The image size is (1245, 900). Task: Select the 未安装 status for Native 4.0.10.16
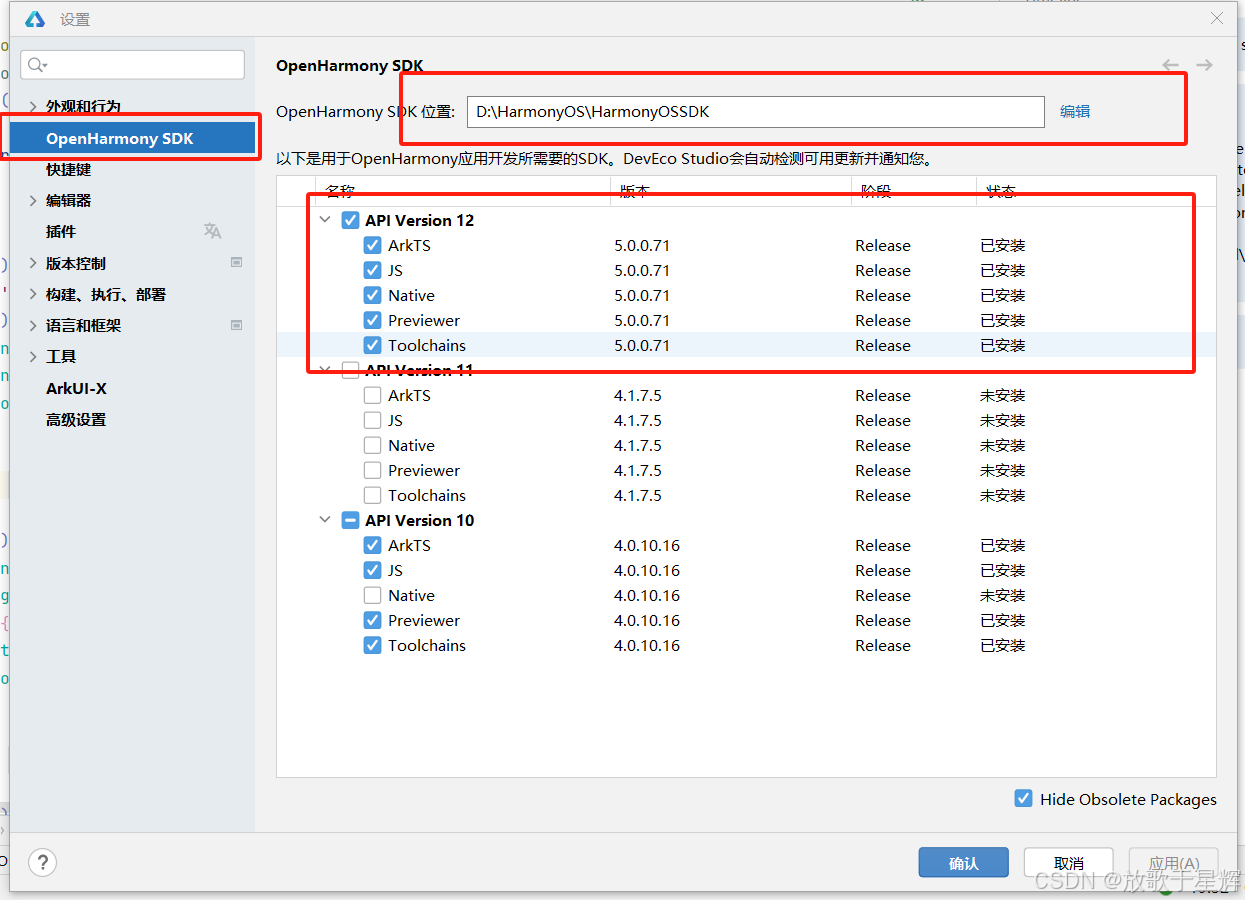click(1003, 595)
